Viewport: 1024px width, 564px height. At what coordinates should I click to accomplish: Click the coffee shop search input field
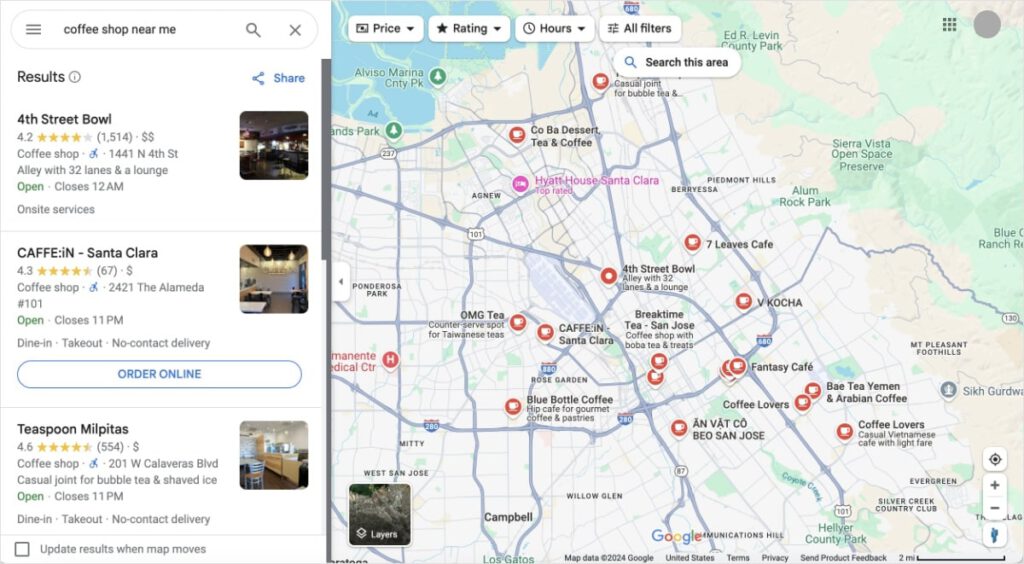coord(148,29)
